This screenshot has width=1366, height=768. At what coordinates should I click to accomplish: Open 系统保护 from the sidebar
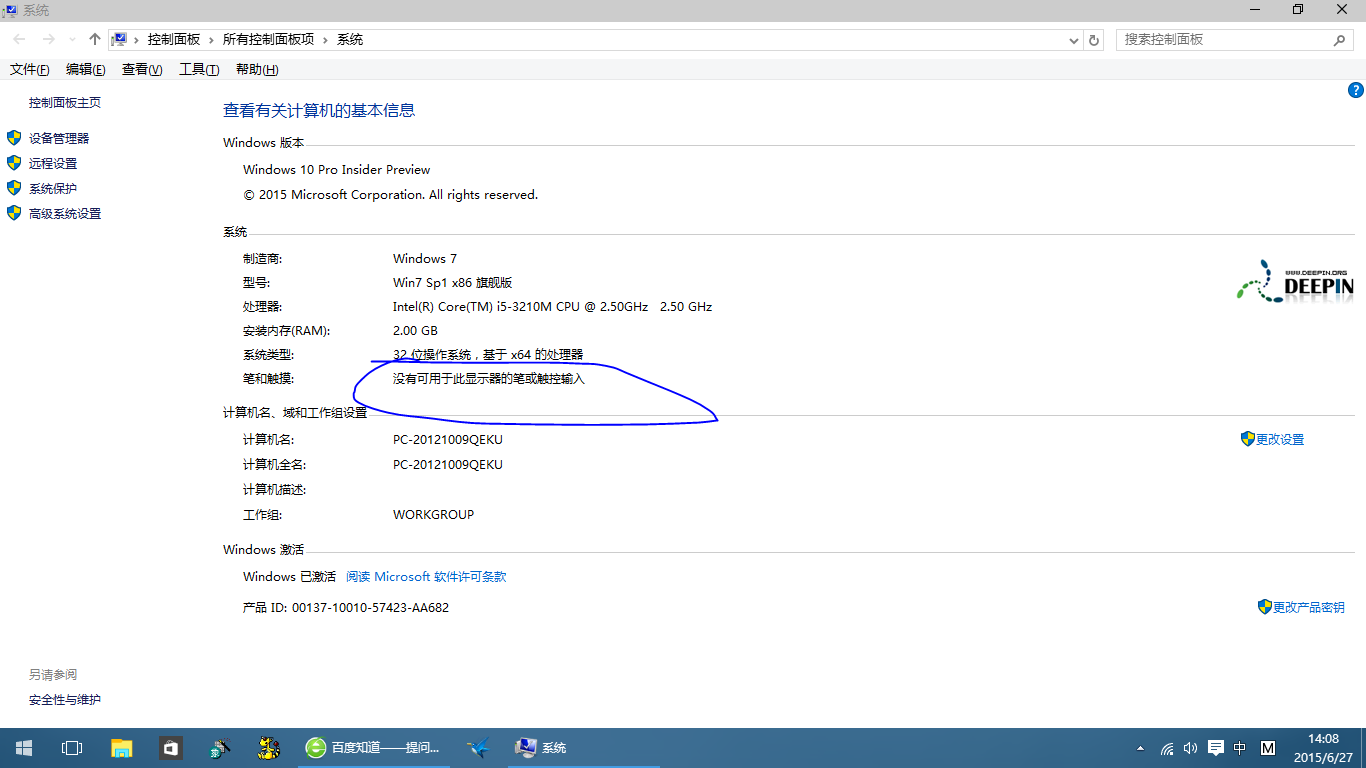(53, 188)
